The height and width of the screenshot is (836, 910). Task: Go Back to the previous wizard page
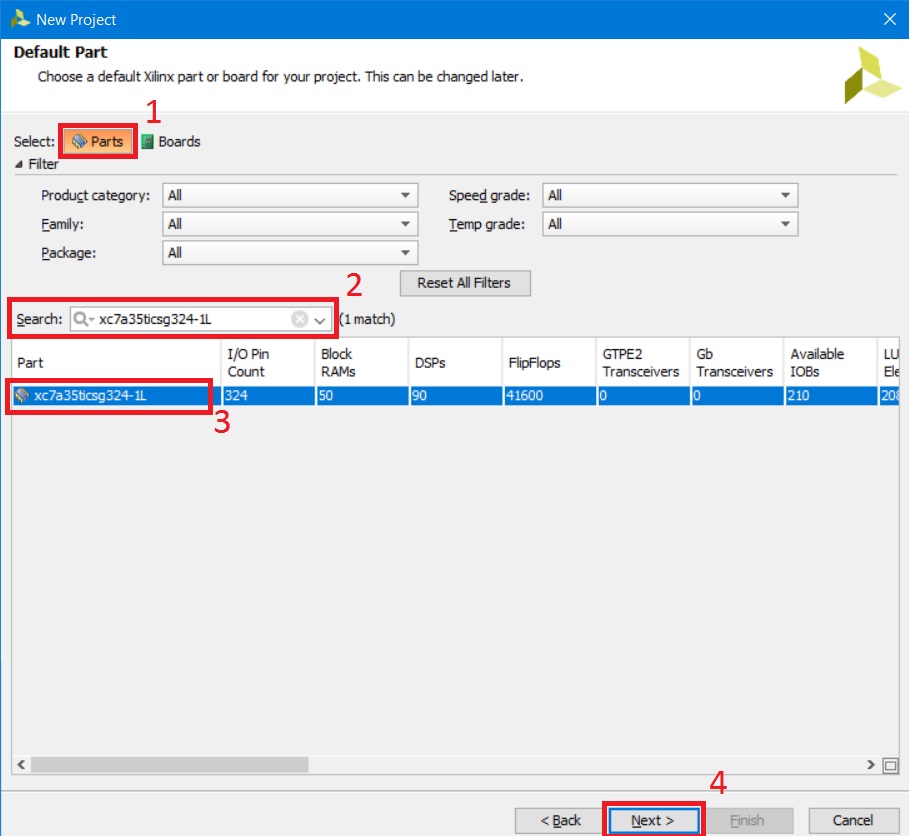tap(560, 821)
